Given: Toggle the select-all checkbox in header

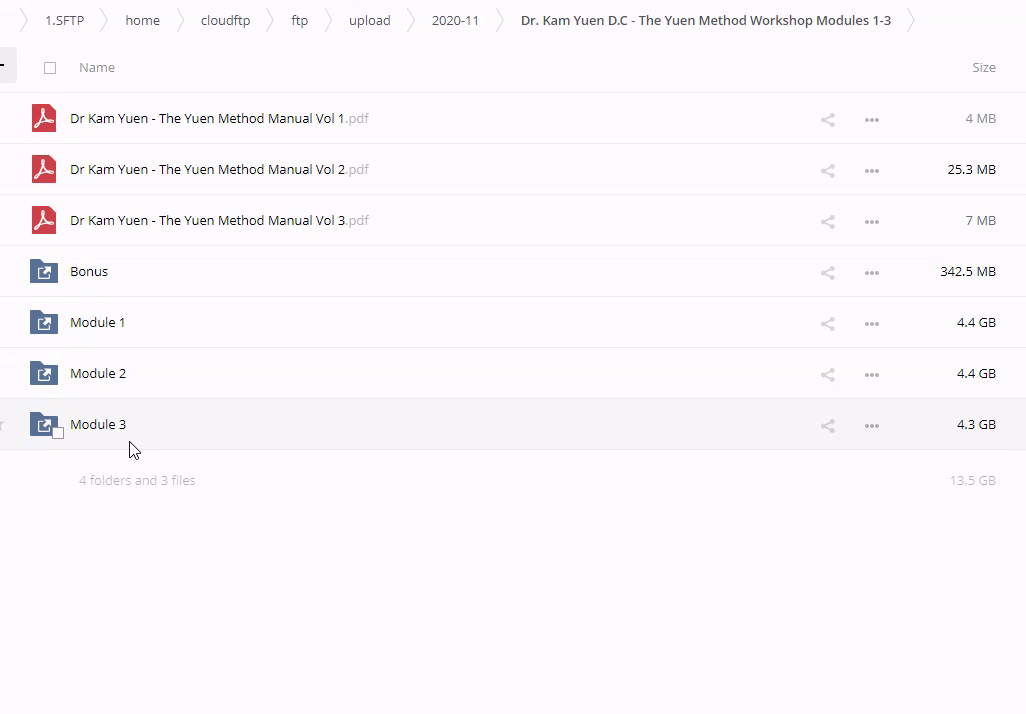Looking at the screenshot, I should point(50,68).
